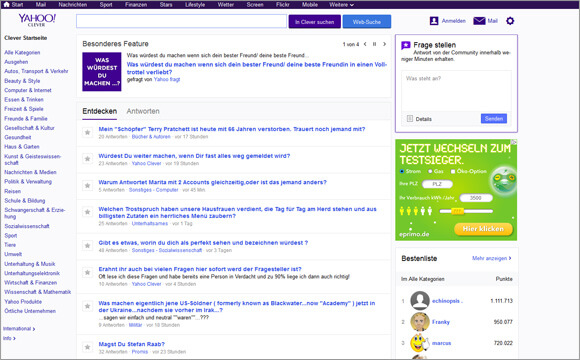Click the Start home icon
This screenshot has width=580, height=360.
tap(6, 4)
